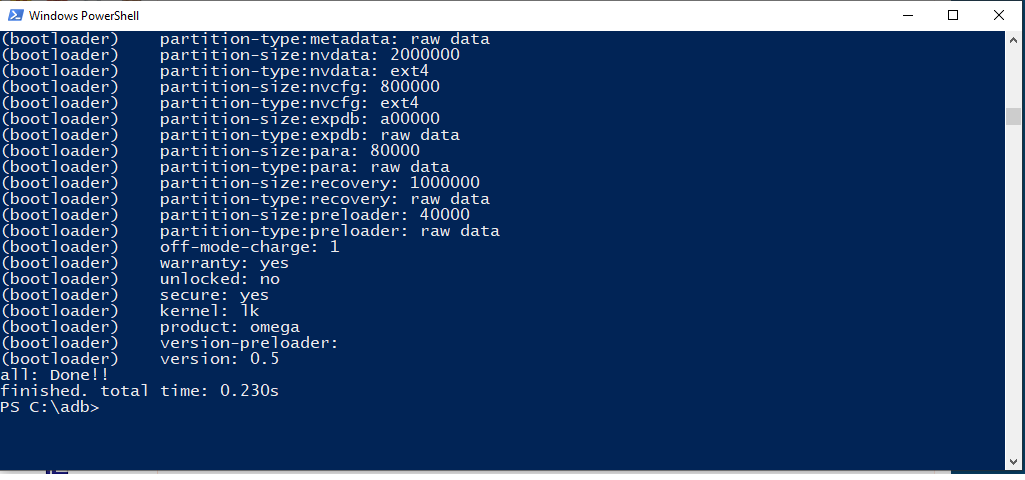Minimize the PowerShell window
This screenshot has height=480, width=1025.
(907, 15)
